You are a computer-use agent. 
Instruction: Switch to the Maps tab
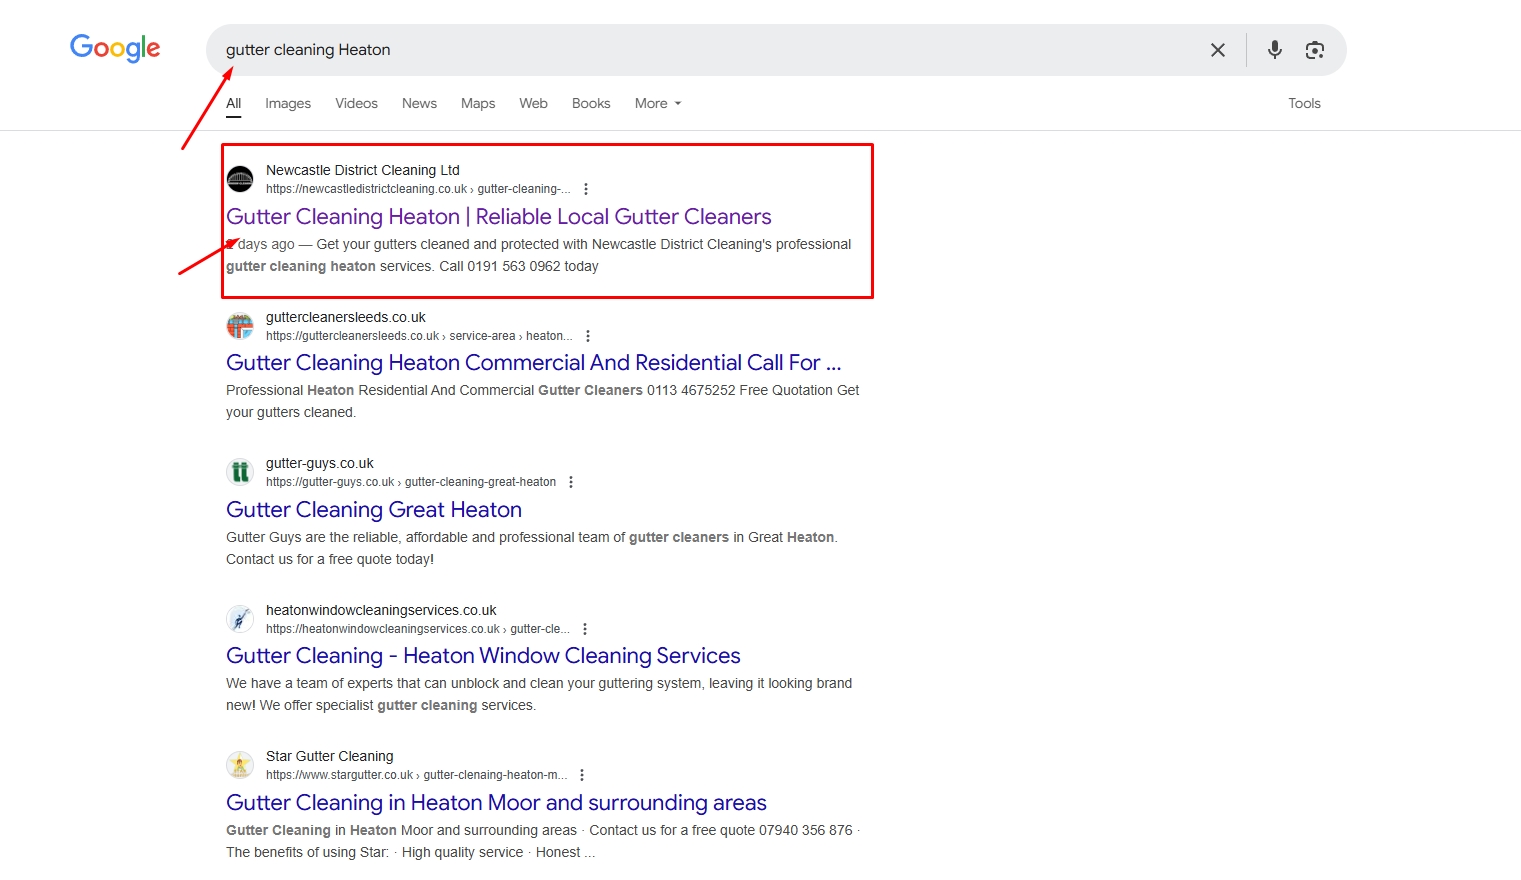coord(478,103)
